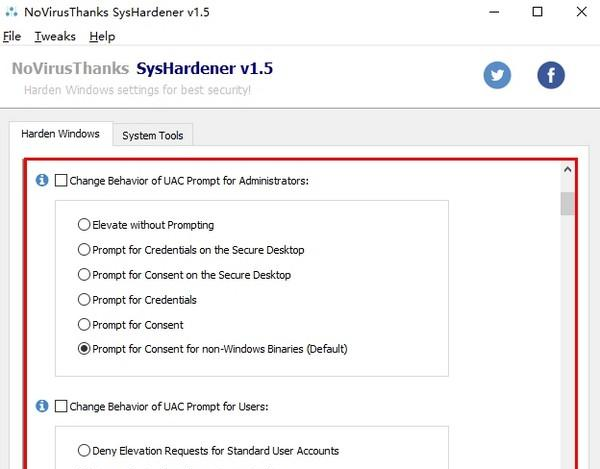Enable Change Behavior of UAC Prompt for Users

click(x=61, y=407)
